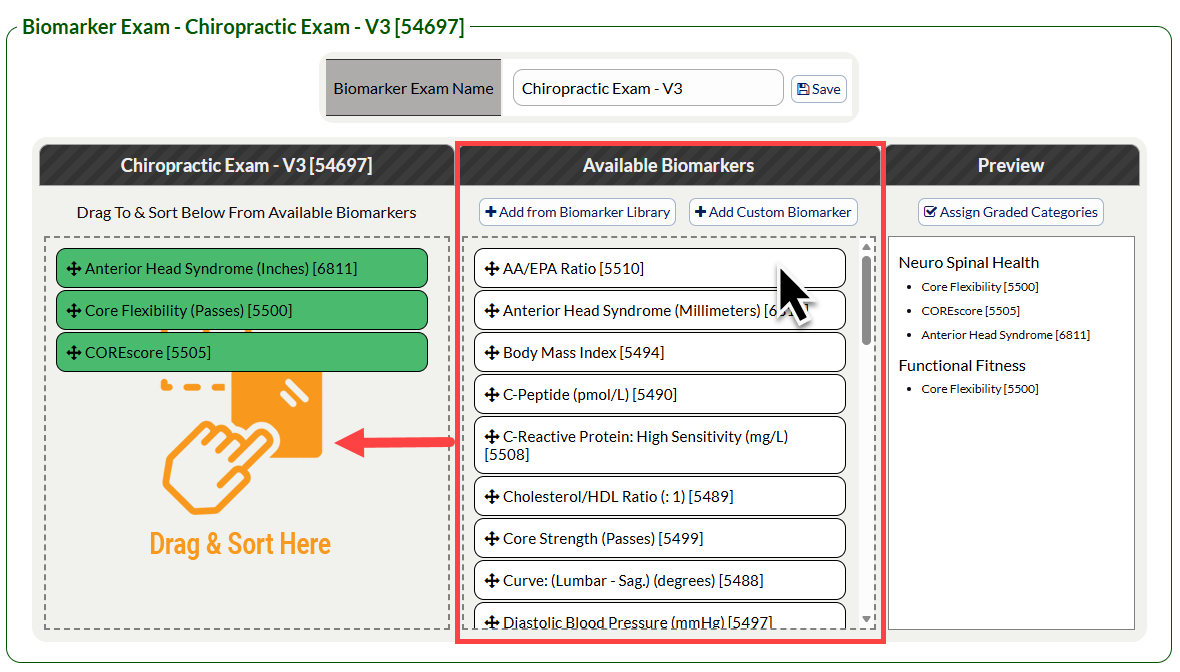This screenshot has height=672, width=1180.
Task: Click plus icon on Add from Biomarker Library
Action: (491, 212)
